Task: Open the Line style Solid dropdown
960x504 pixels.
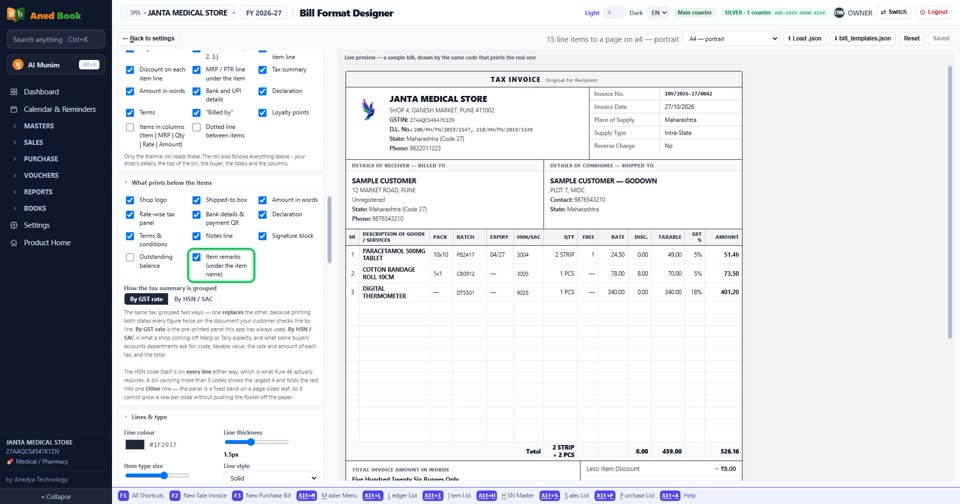Action: coord(271,478)
